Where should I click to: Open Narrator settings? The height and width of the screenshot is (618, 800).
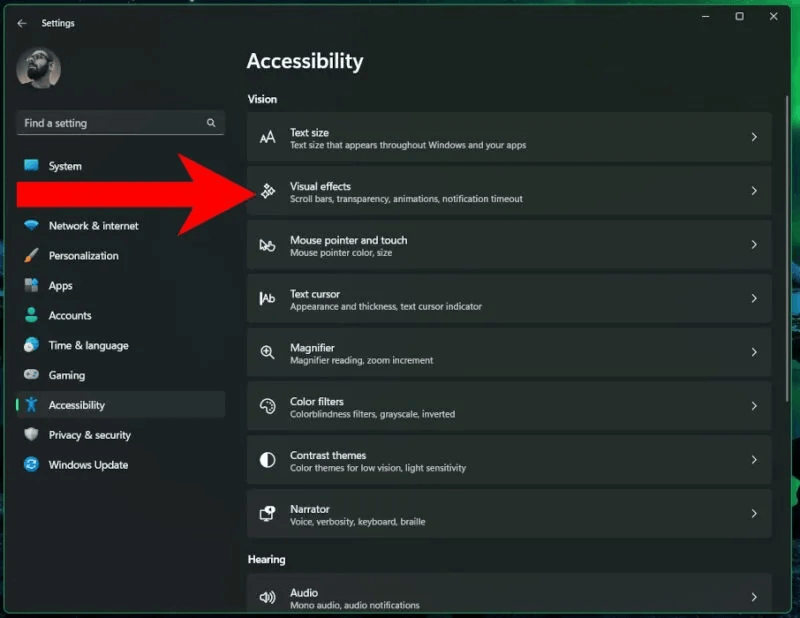[x=509, y=514]
